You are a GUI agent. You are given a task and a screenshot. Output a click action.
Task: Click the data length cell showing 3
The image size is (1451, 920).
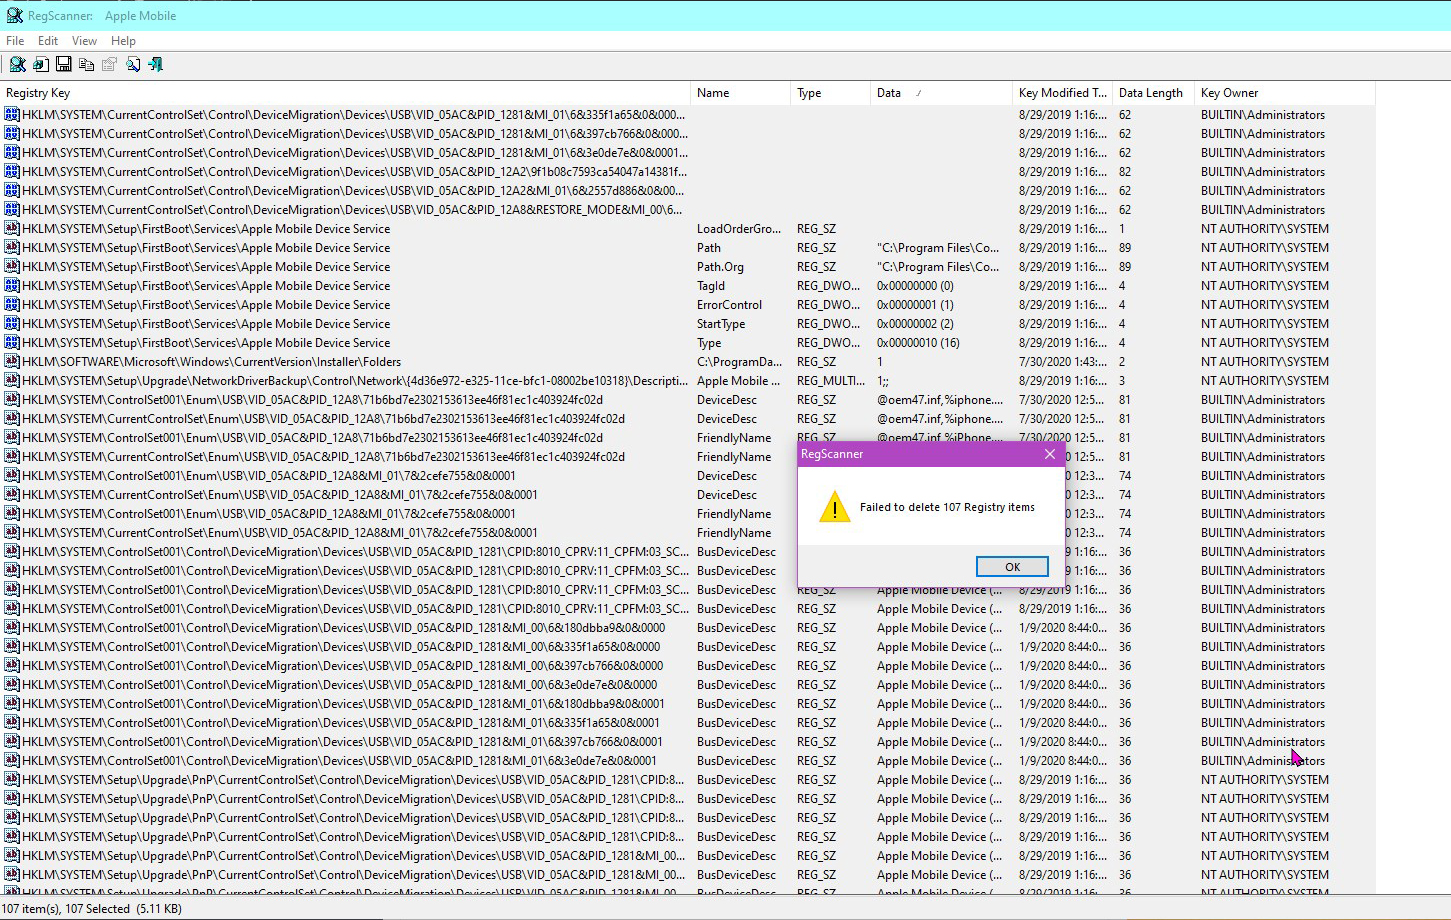[x=1122, y=381]
